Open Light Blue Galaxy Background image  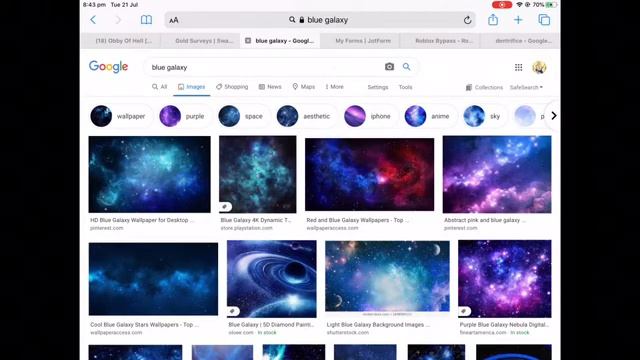tap(387, 278)
